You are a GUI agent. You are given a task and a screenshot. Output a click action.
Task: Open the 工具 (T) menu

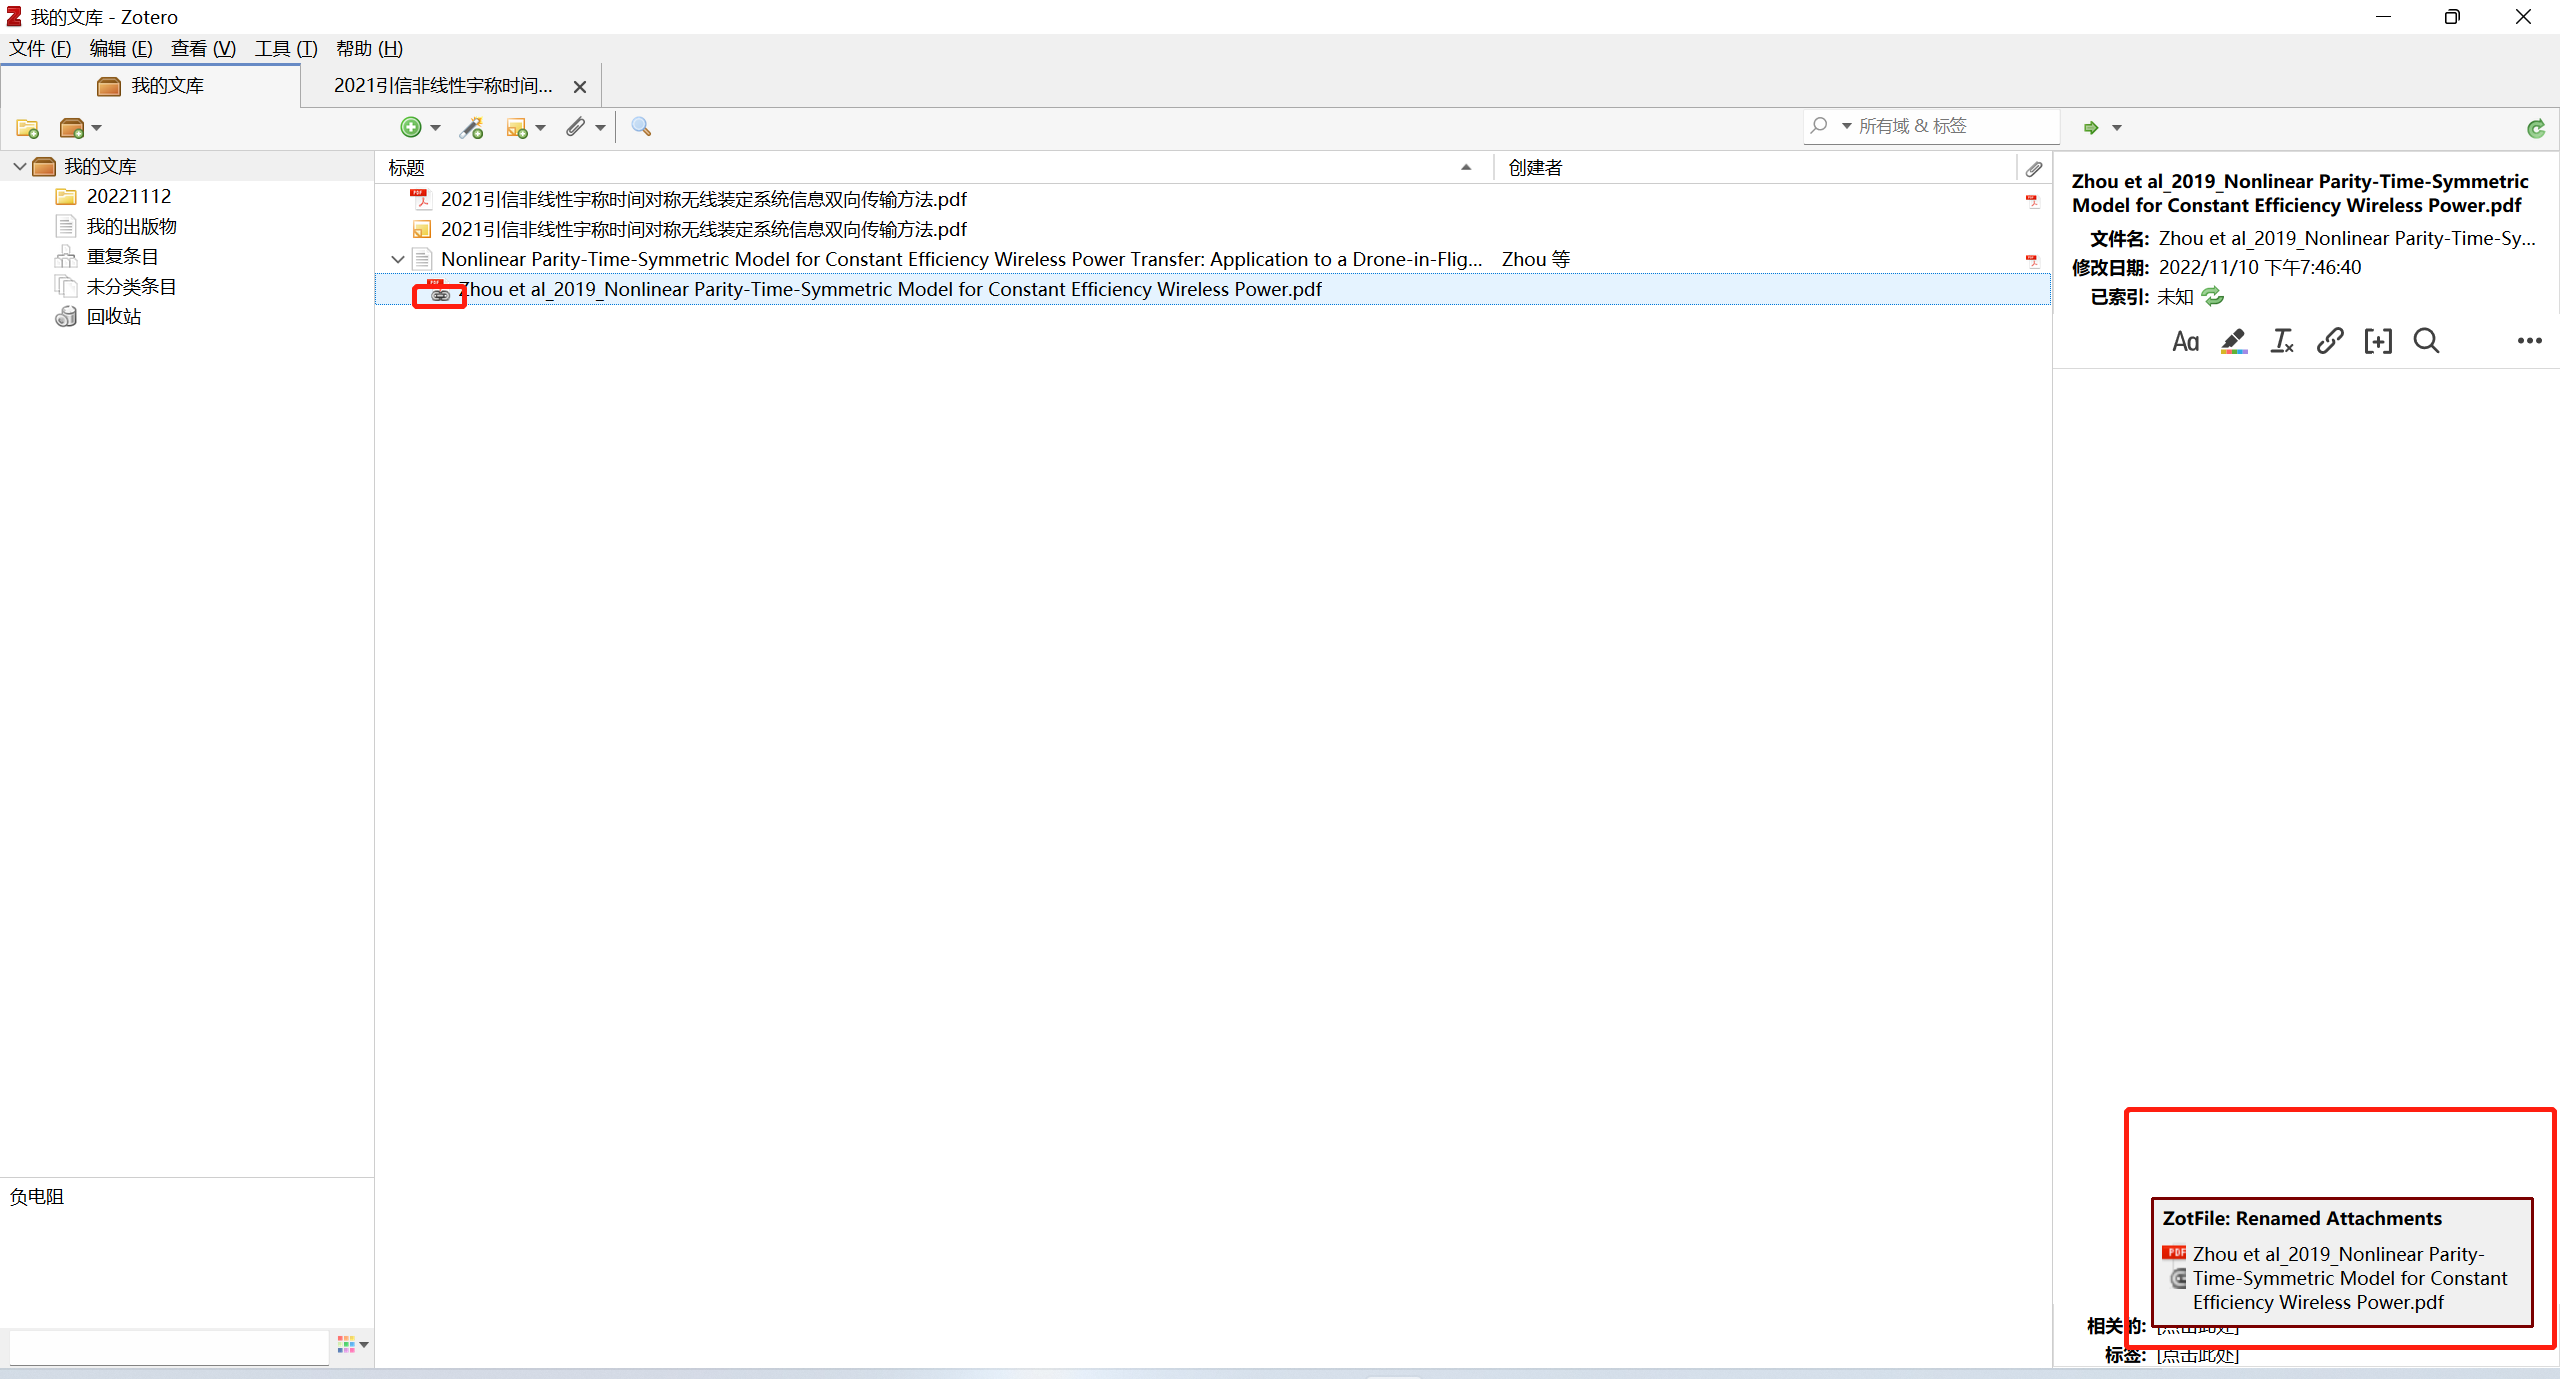pyautogui.click(x=285, y=49)
